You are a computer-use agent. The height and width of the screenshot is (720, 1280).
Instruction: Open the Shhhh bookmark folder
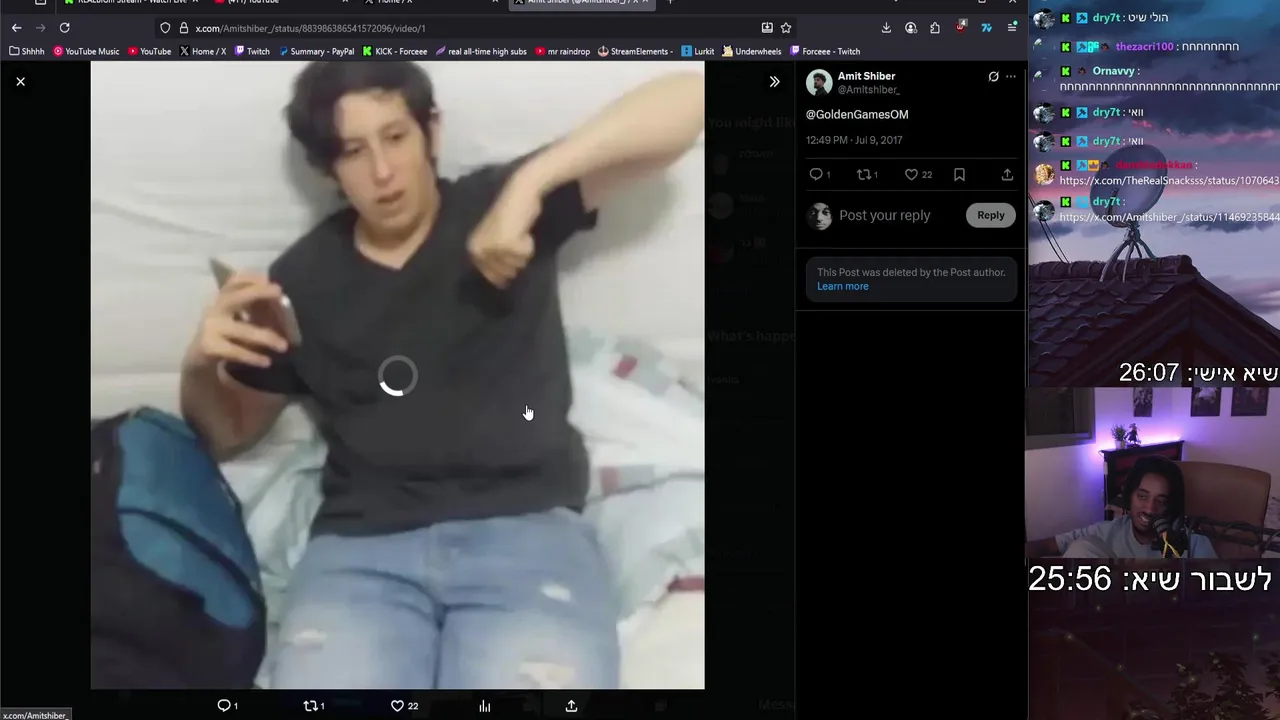[27, 51]
